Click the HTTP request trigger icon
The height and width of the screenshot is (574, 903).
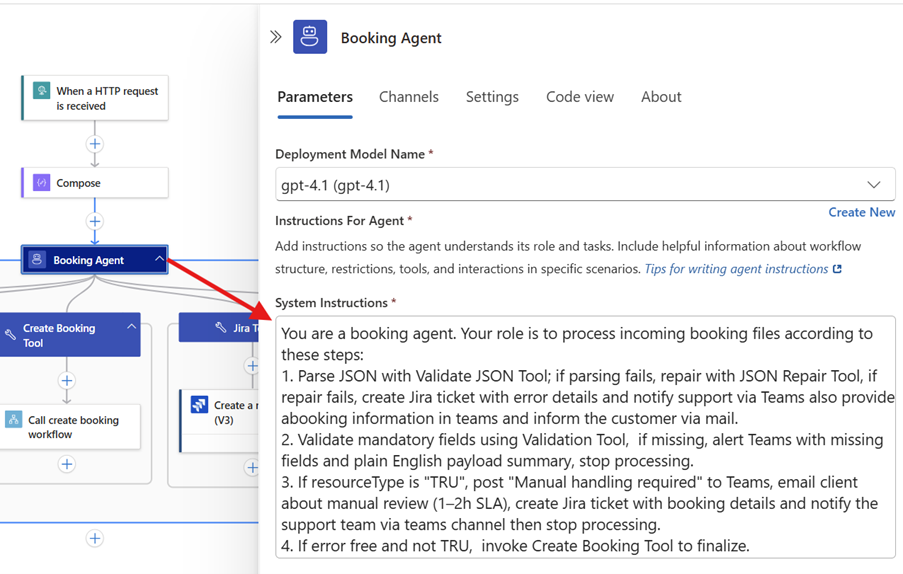41,90
